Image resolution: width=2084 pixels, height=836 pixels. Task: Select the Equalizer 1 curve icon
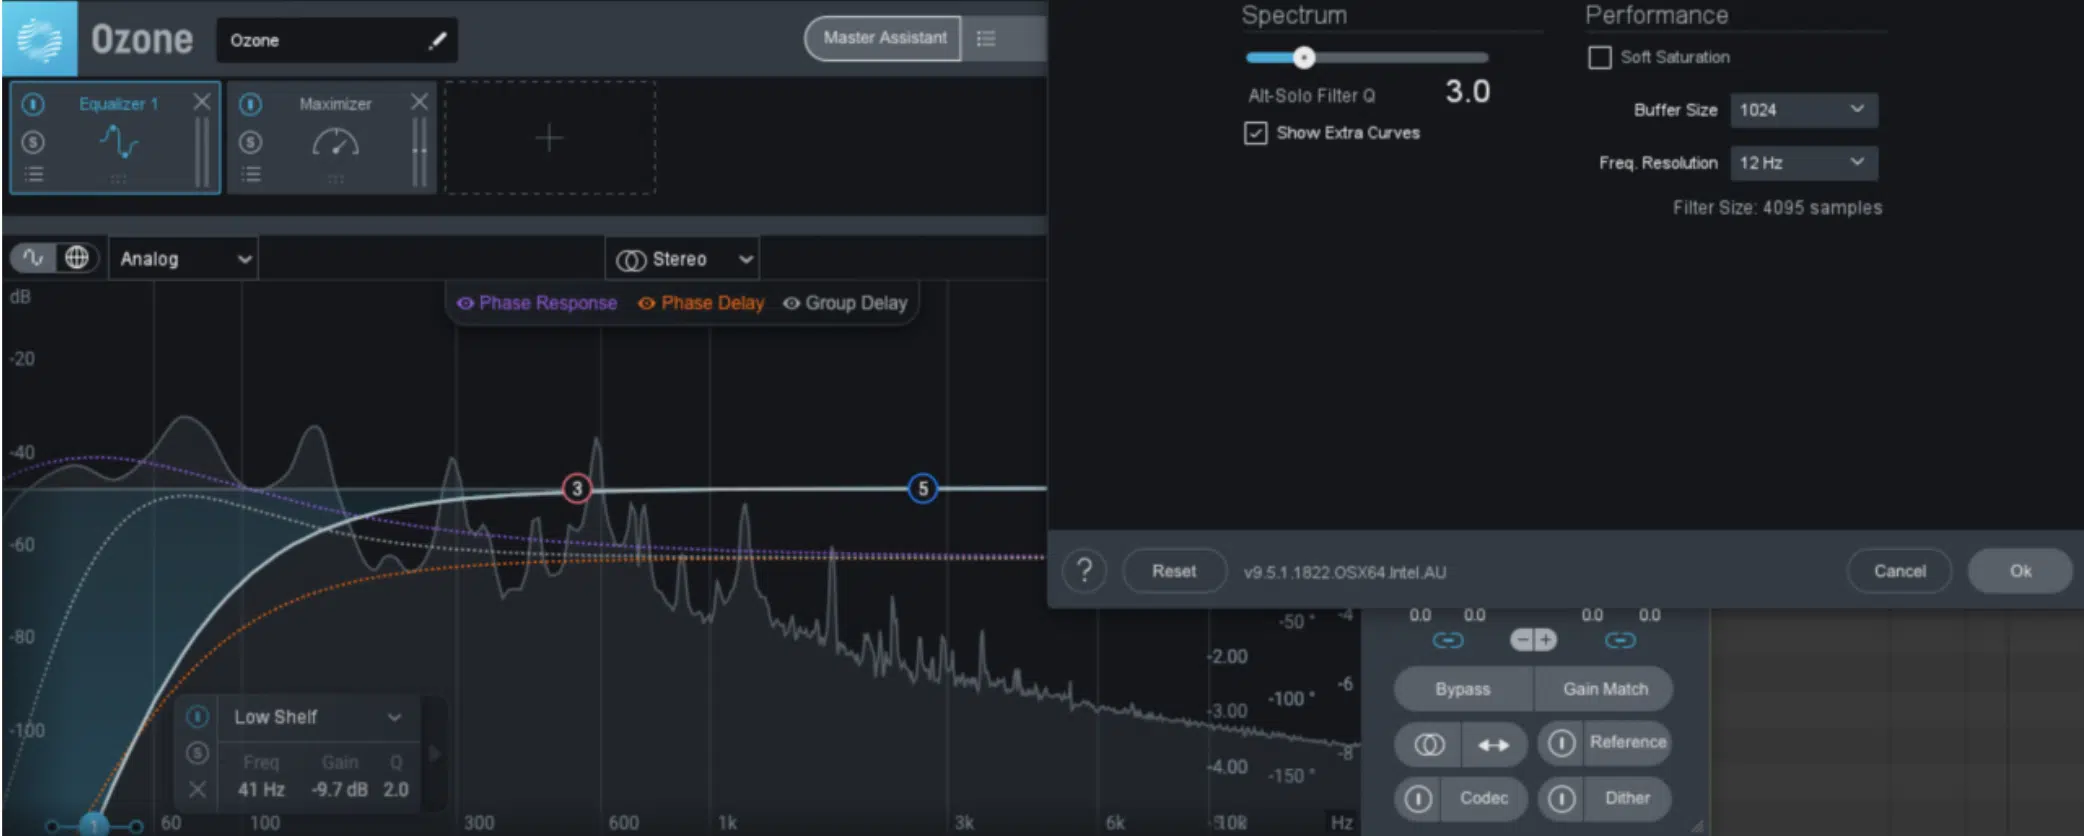(118, 142)
